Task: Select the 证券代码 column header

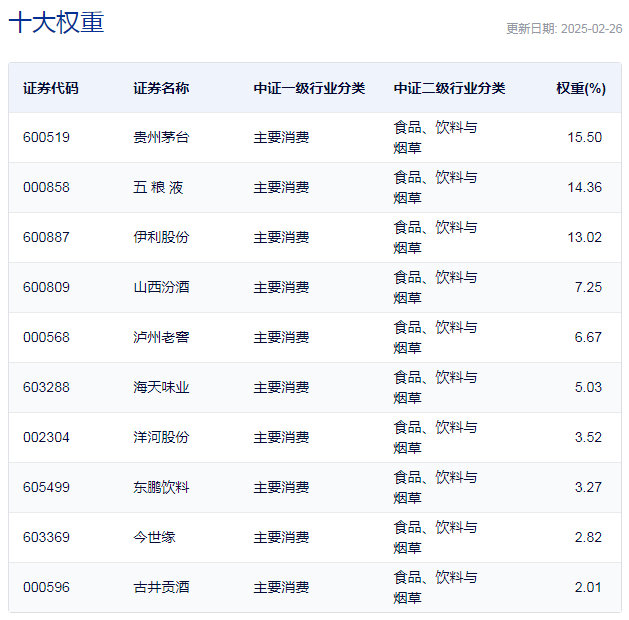Action: coord(51,88)
